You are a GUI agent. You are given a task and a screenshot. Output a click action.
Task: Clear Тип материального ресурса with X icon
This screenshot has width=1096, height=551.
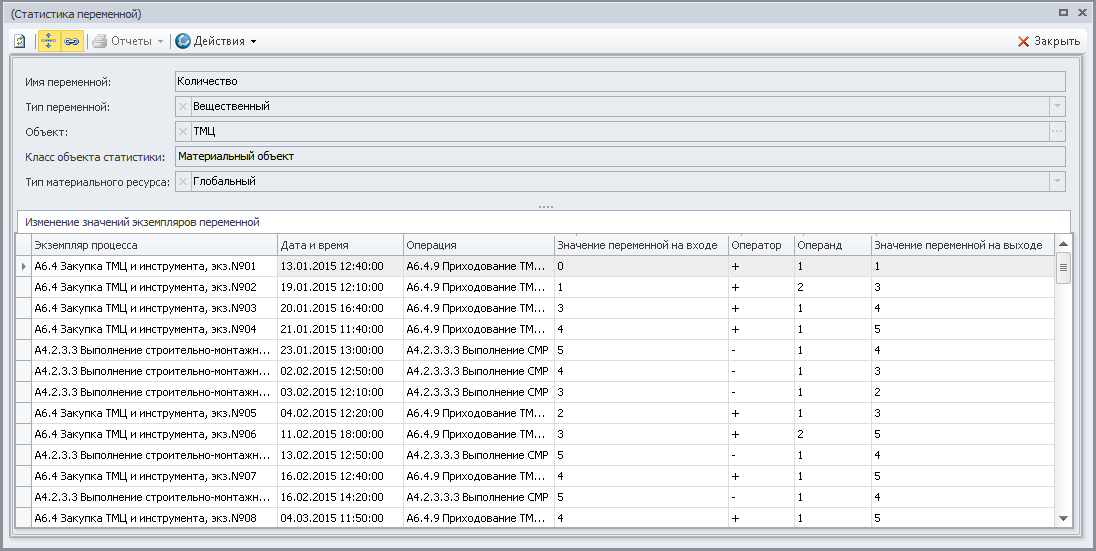[x=182, y=181]
